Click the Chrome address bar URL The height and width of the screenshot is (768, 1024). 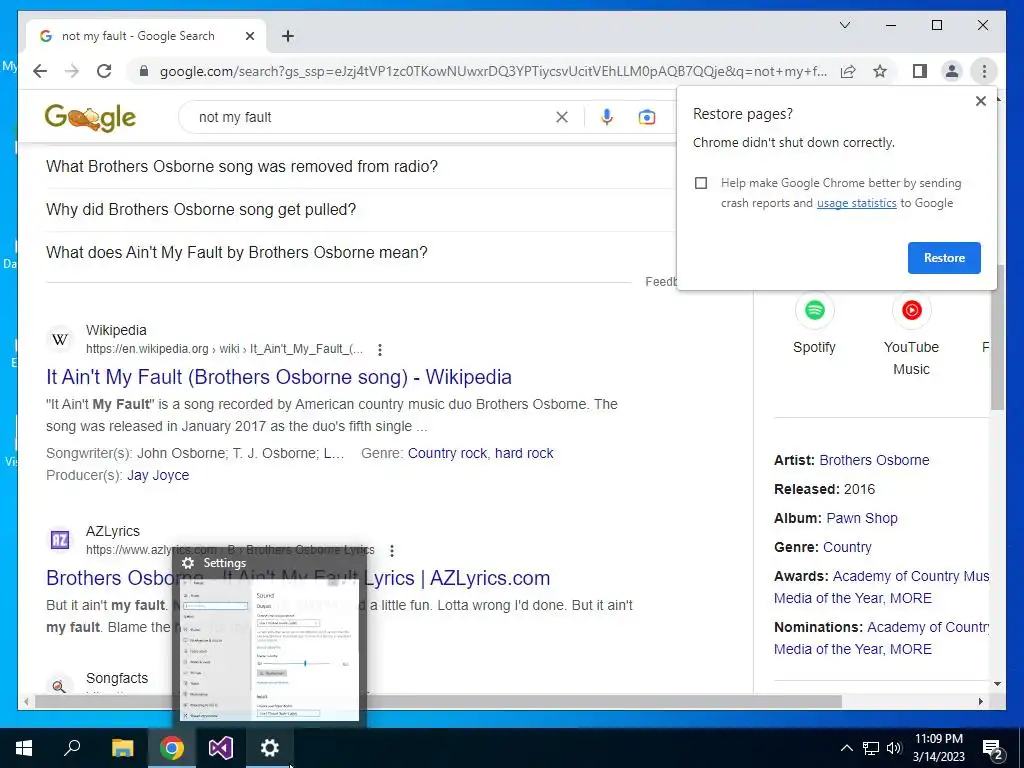493,71
